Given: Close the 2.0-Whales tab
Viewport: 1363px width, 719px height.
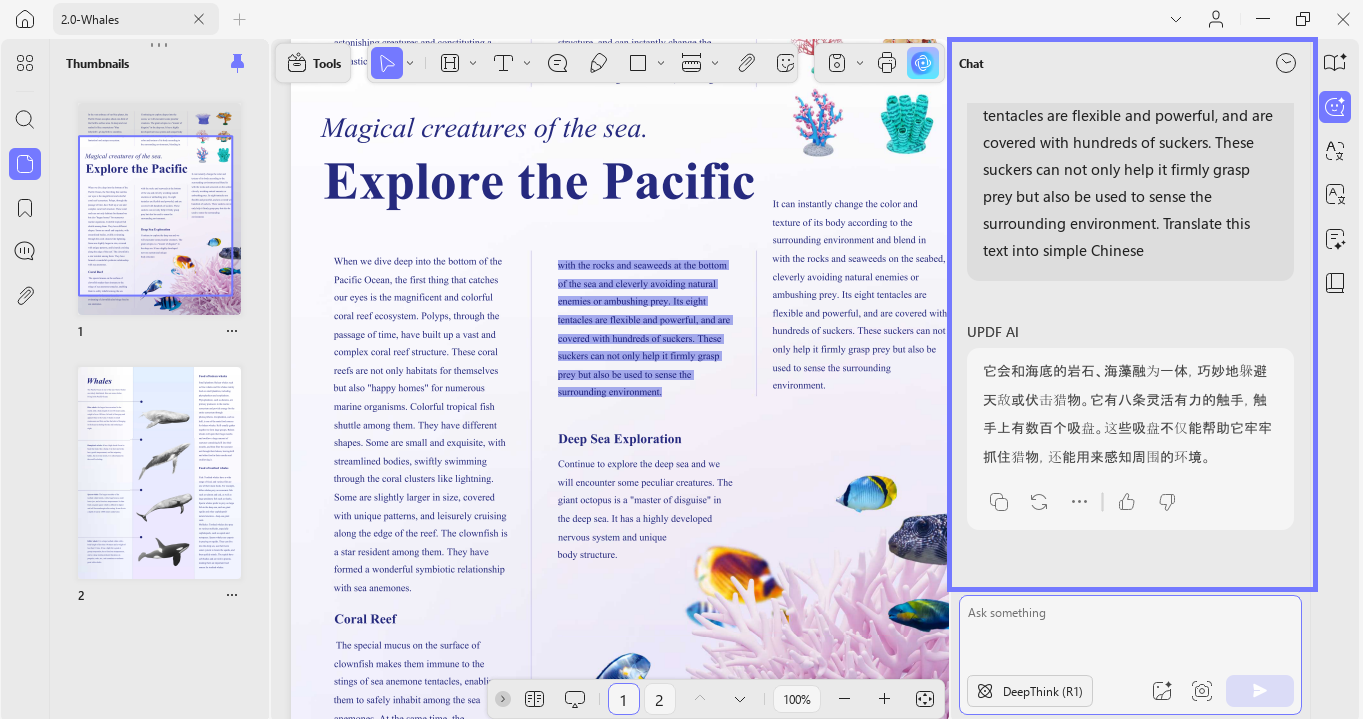Looking at the screenshot, I should 198,19.
